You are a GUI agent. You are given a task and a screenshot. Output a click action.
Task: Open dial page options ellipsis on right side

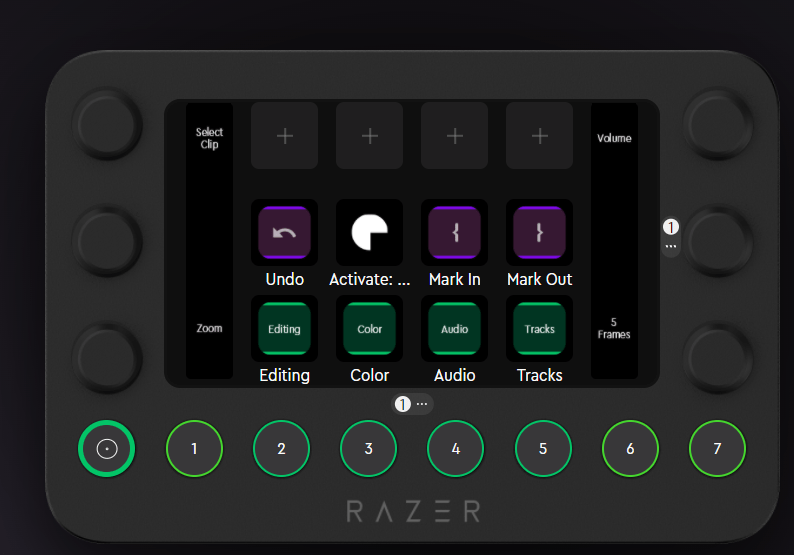(671, 246)
